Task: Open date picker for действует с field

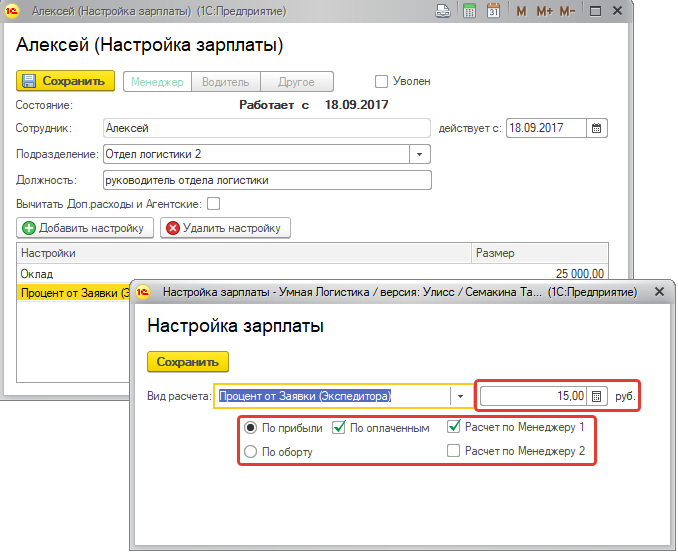Action: pos(597,128)
